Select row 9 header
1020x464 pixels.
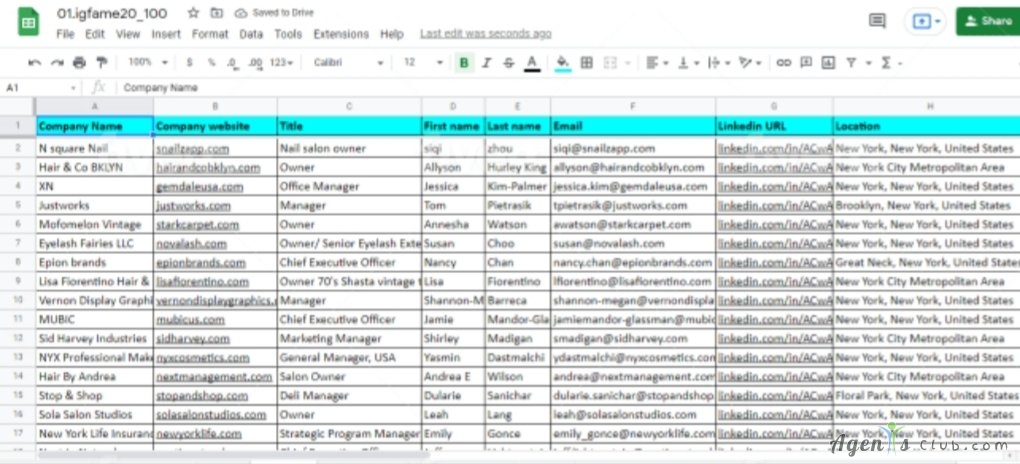18,282
